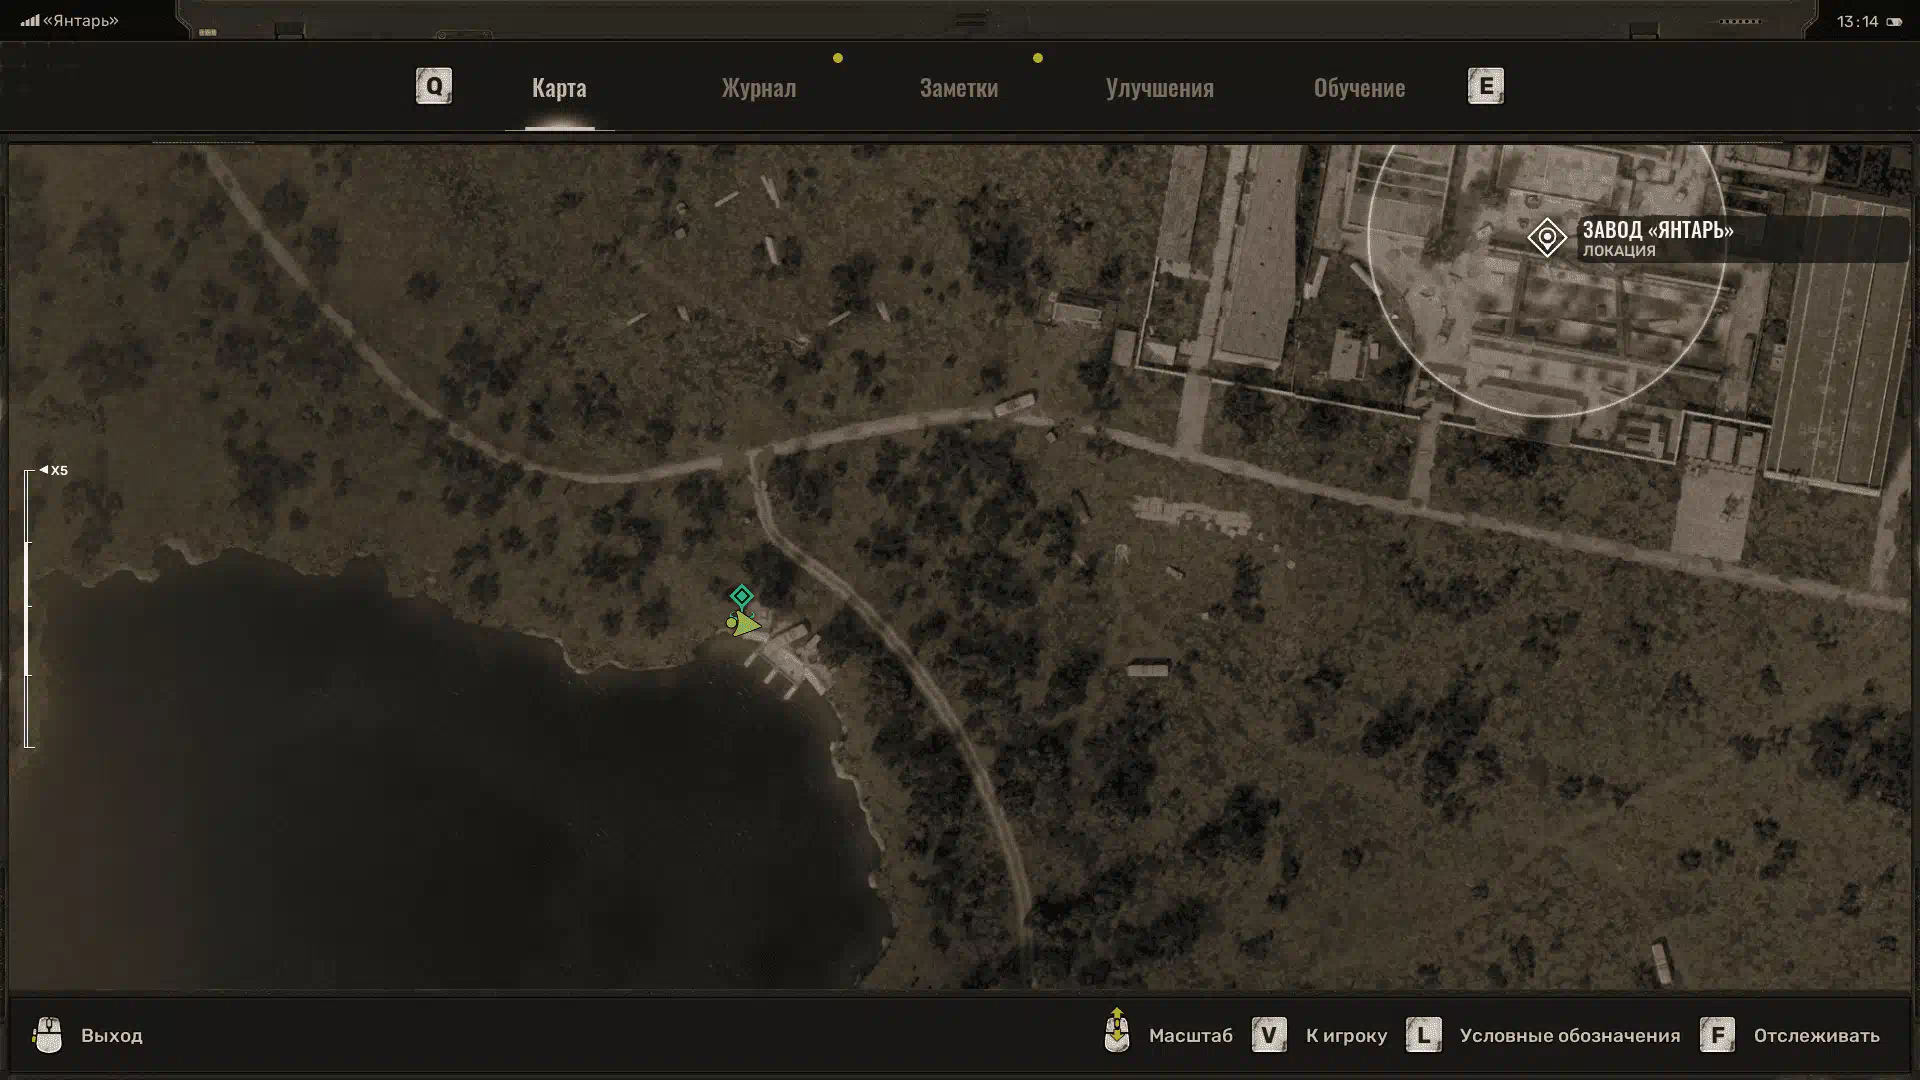Open the Улучшения tab

click(1159, 88)
